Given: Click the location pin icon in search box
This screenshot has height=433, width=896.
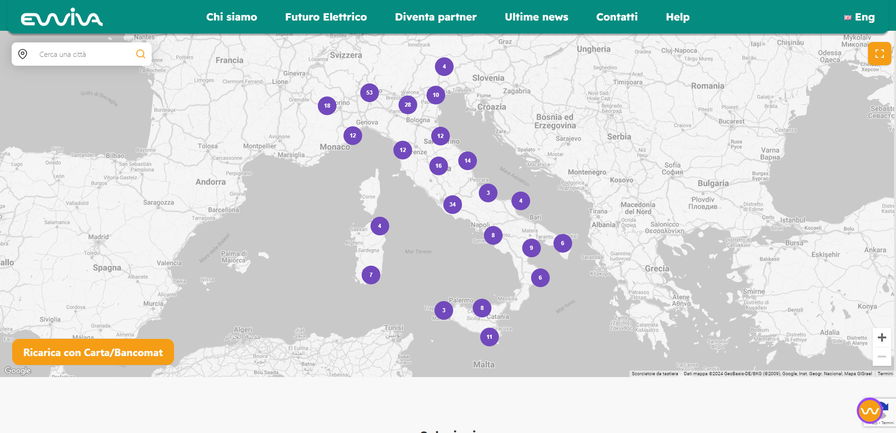Looking at the screenshot, I should coord(23,54).
